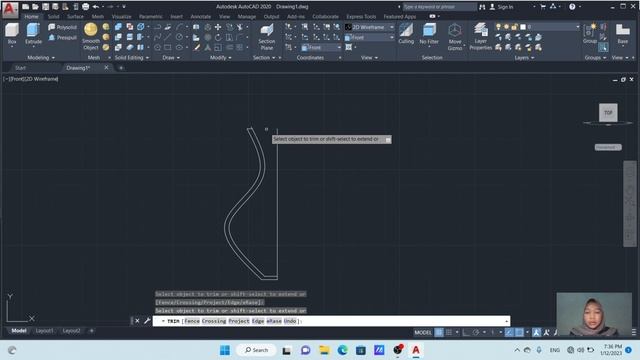The image size is (640, 360).
Task: Click the layer color swatch in layer dropdown
Action: [x=523, y=27]
